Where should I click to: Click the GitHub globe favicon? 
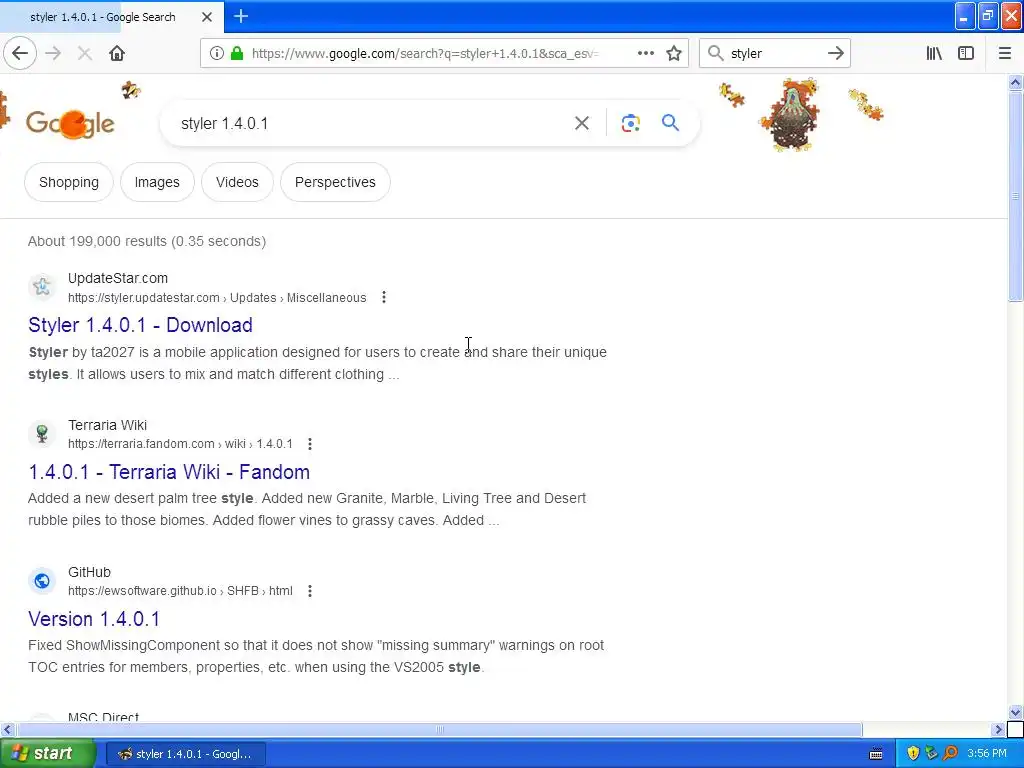(x=42, y=581)
